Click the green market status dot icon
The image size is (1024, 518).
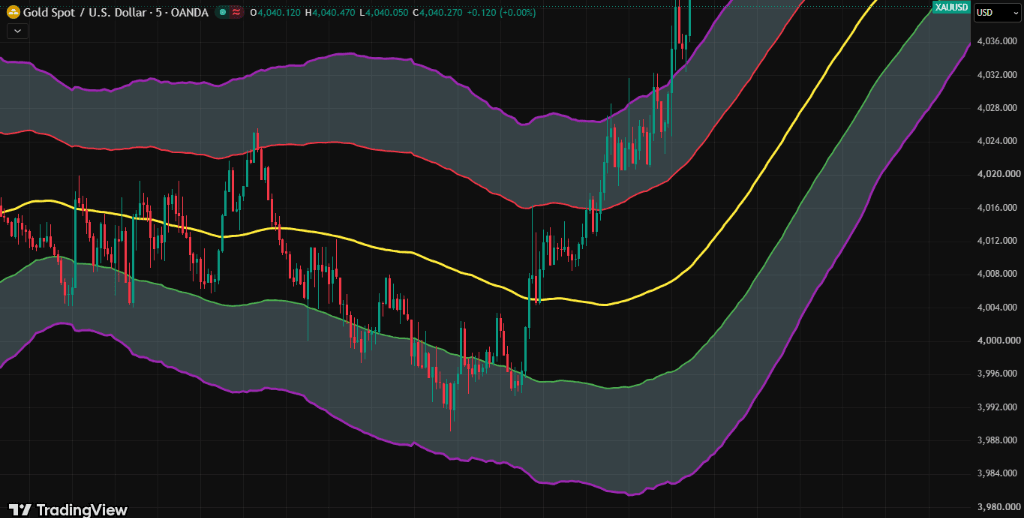coord(223,12)
